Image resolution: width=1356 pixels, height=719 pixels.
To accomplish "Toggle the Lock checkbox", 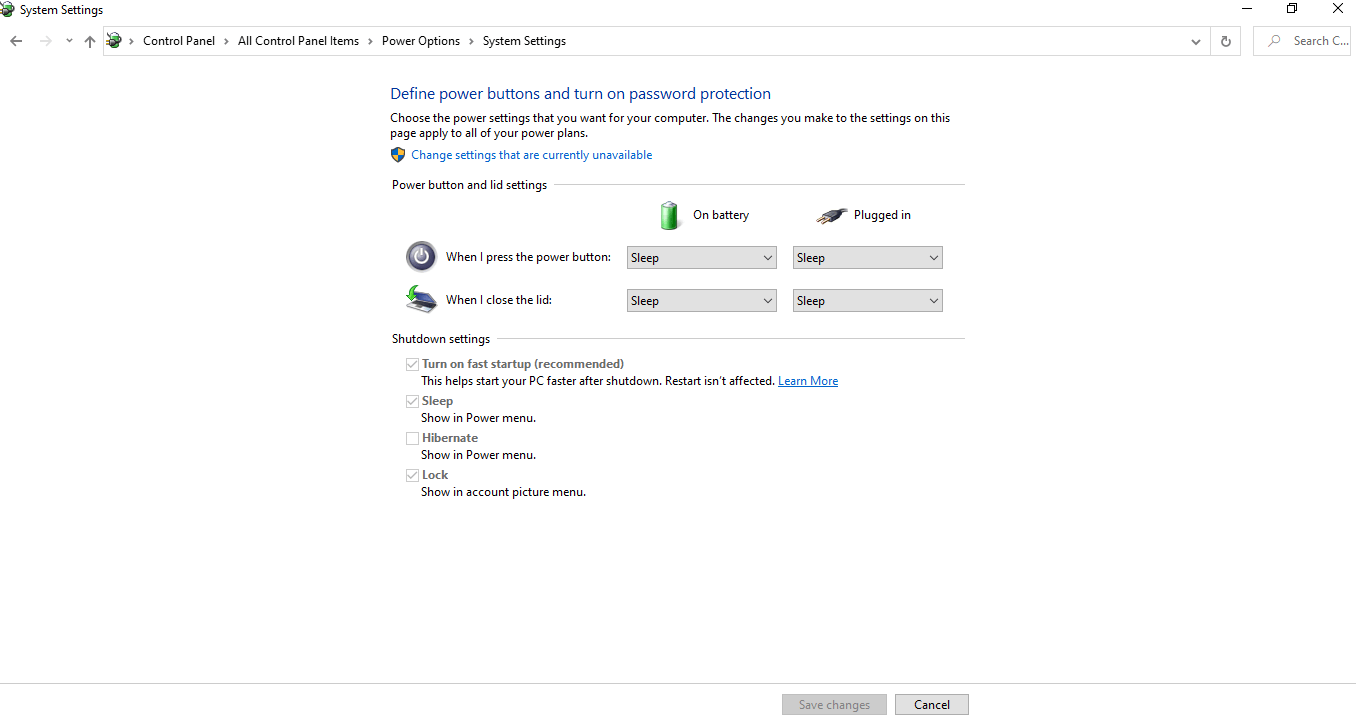I will pyautogui.click(x=412, y=475).
